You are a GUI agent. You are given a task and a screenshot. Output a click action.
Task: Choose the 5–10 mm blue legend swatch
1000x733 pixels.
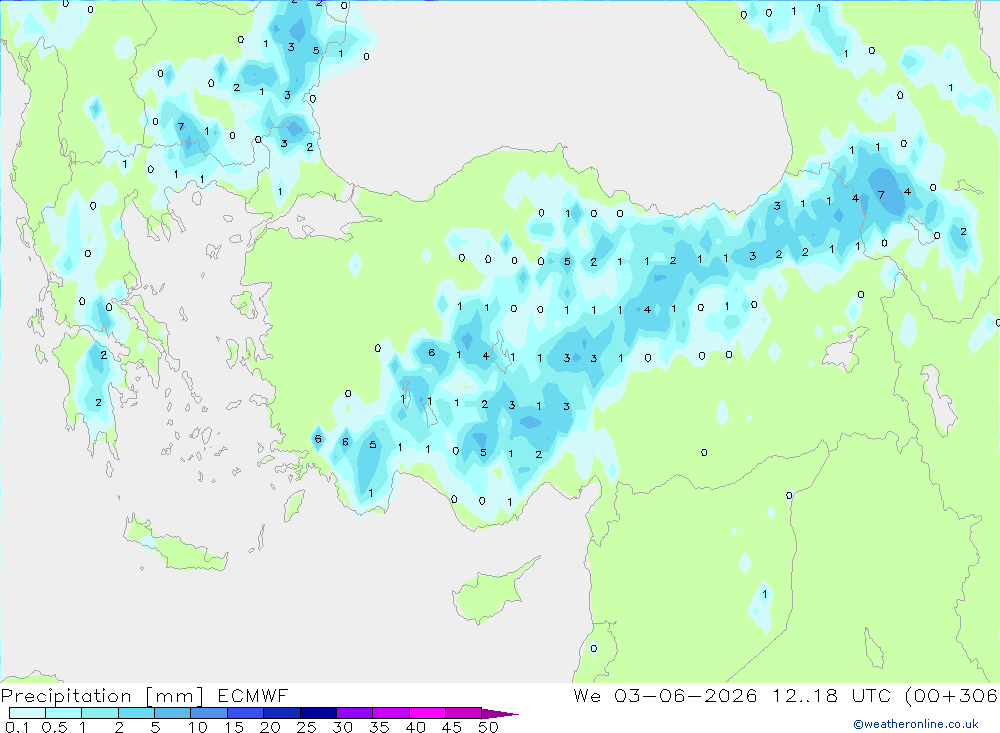tap(173, 713)
